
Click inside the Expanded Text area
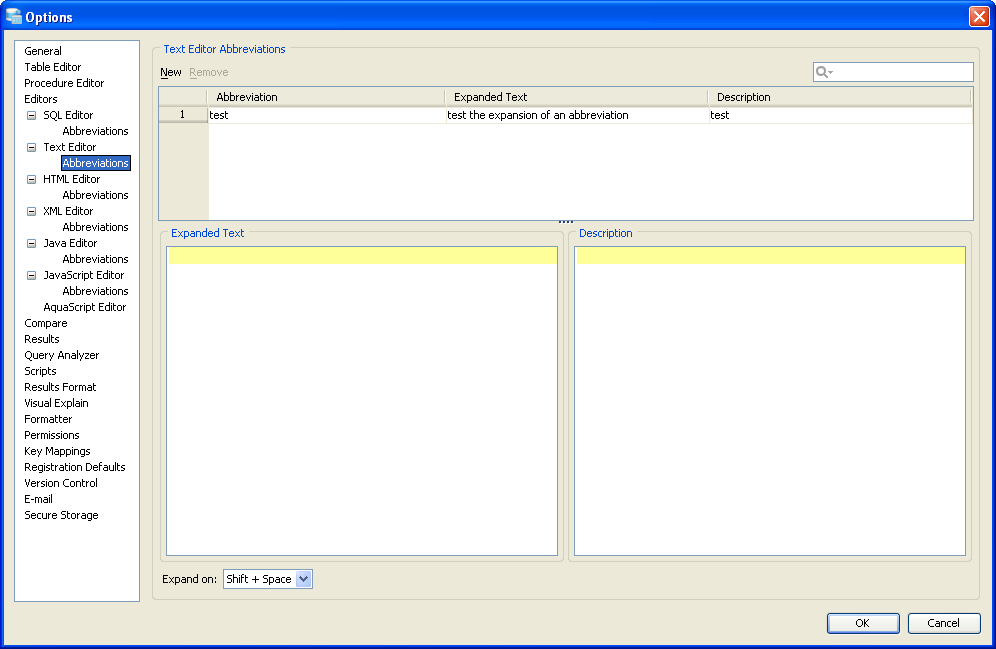pos(361,401)
